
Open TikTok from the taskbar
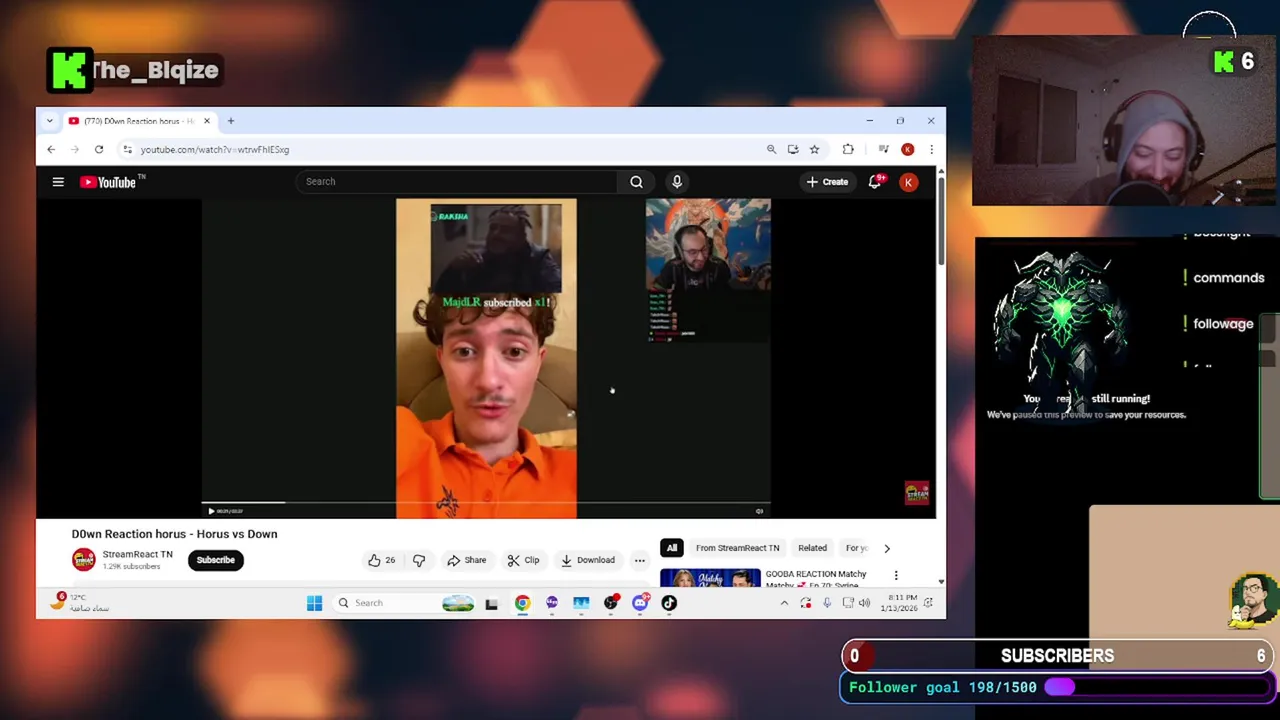point(669,603)
